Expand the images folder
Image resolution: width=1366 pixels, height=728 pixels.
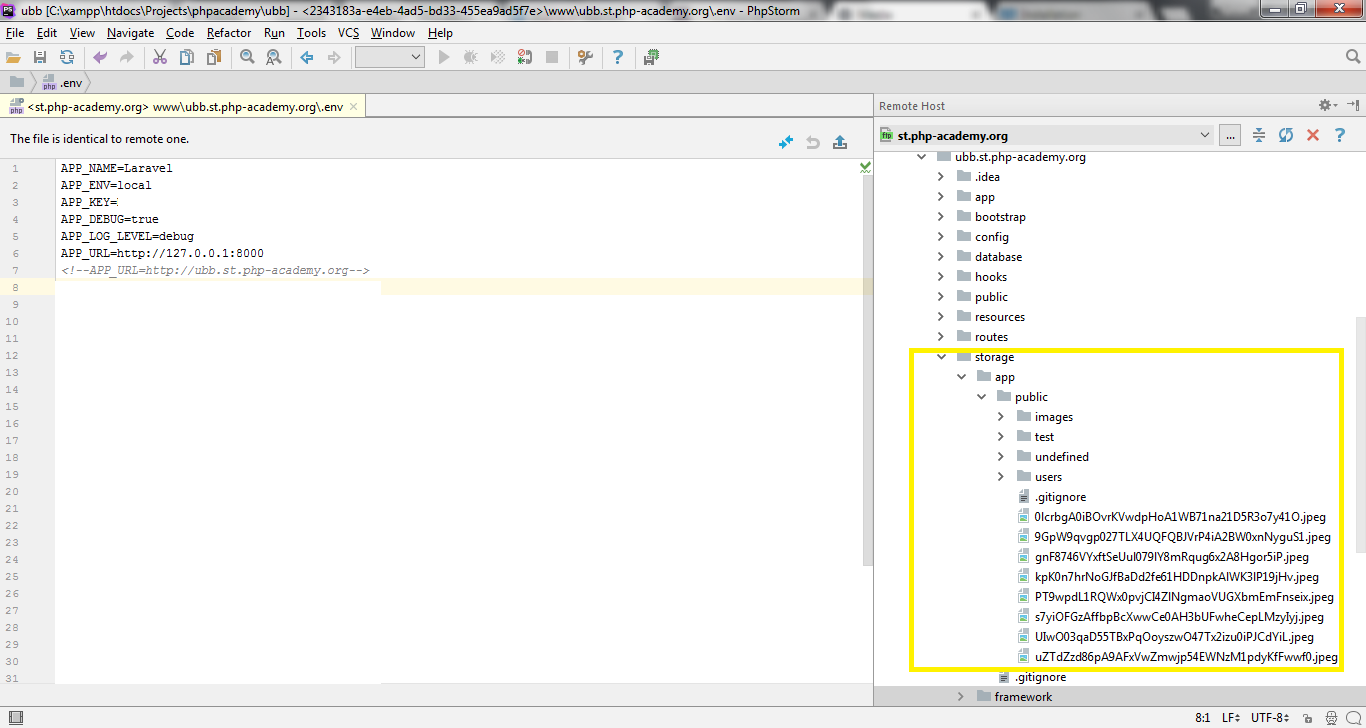(x=1000, y=417)
